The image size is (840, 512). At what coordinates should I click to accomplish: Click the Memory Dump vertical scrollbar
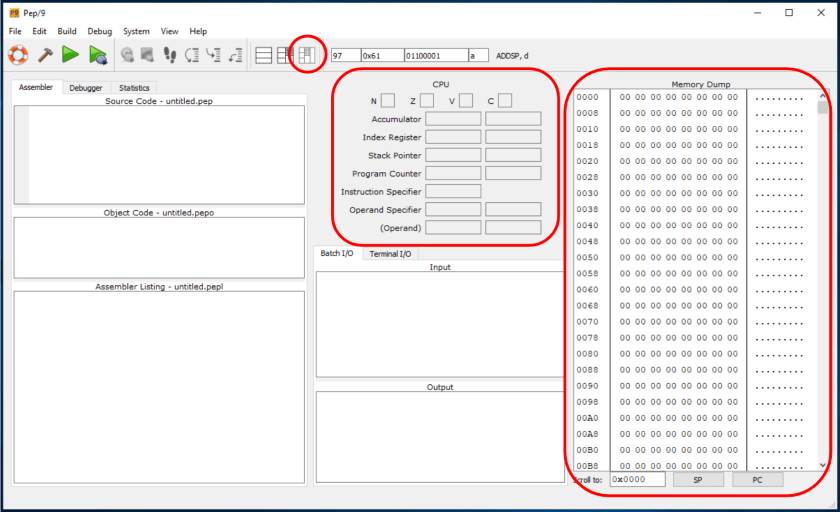click(823, 280)
